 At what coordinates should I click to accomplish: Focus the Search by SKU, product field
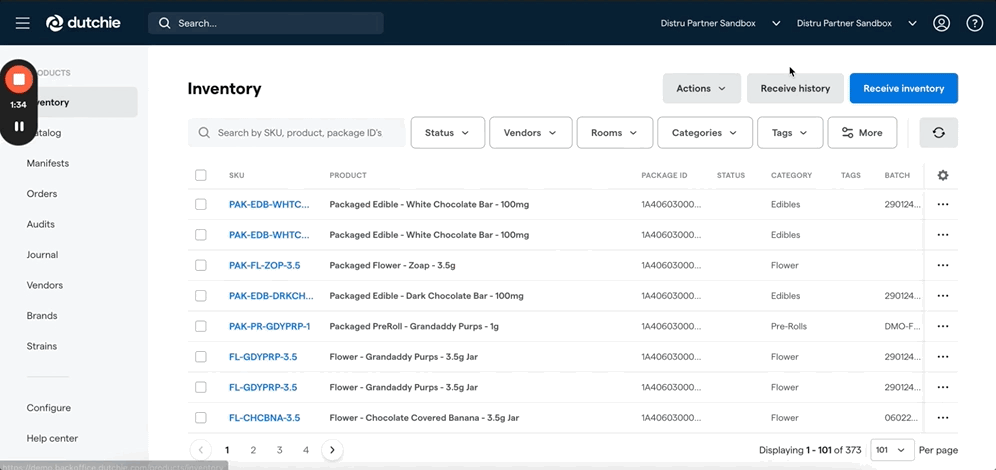coord(297,133)
